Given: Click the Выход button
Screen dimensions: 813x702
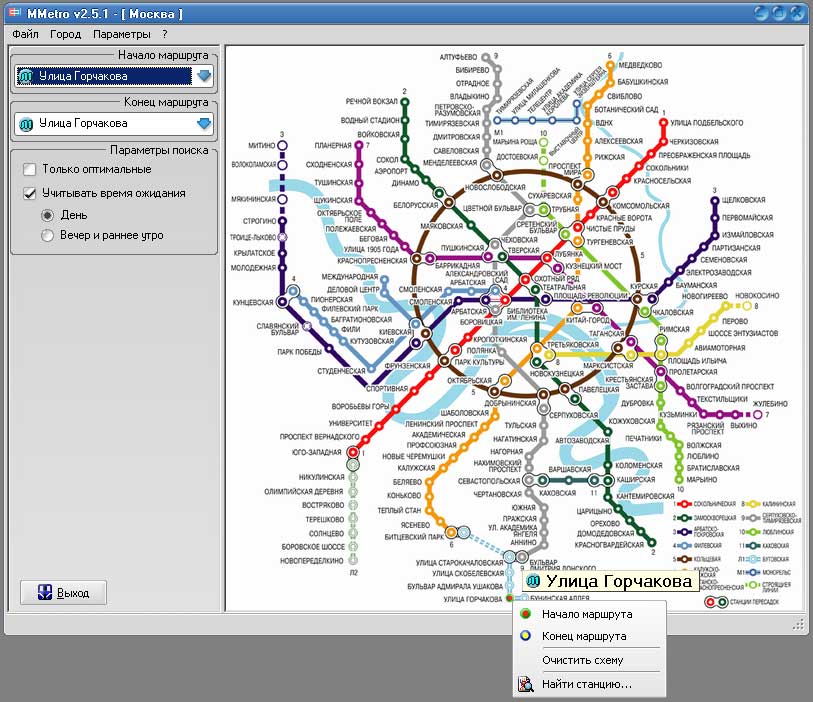Looking at the screenshot, I should pos(64,593).
